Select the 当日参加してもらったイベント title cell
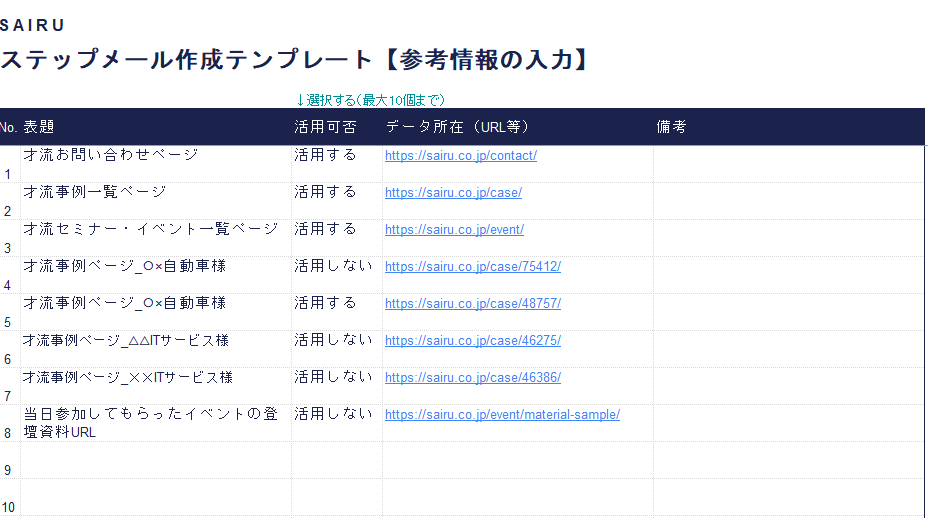 coord(150,422)
